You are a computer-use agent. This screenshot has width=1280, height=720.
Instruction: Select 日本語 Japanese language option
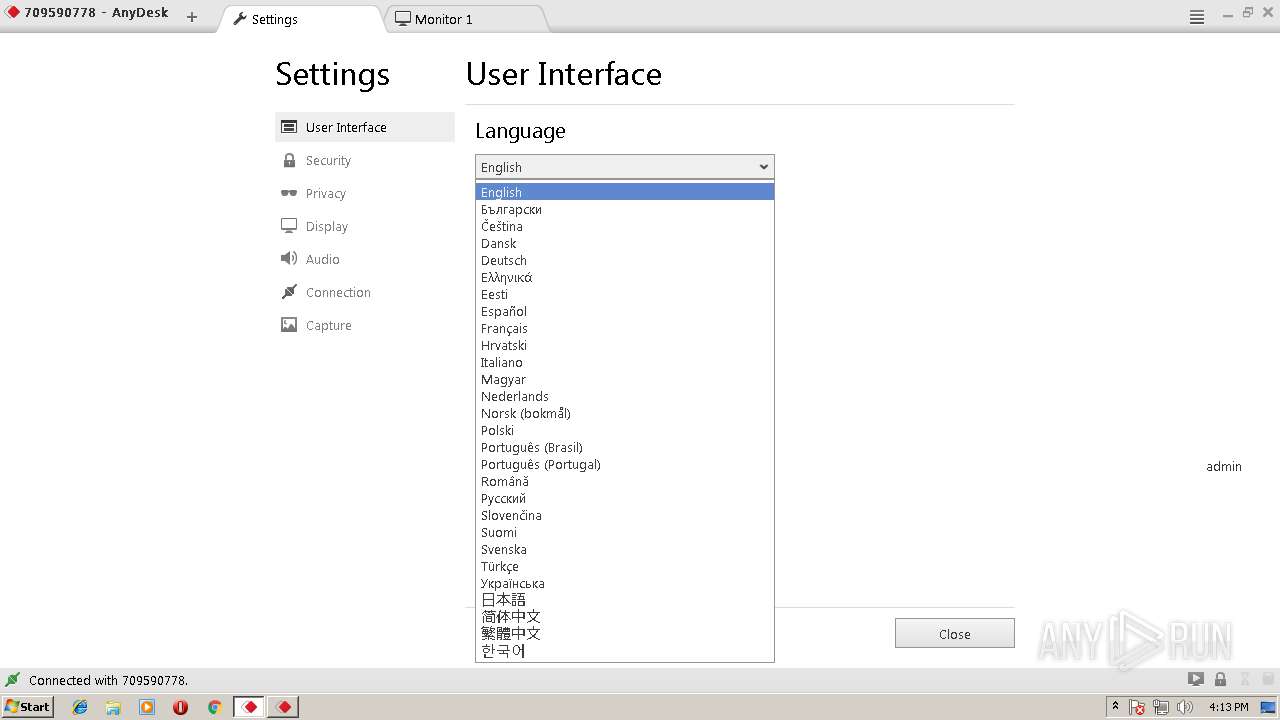coord(625,600)
